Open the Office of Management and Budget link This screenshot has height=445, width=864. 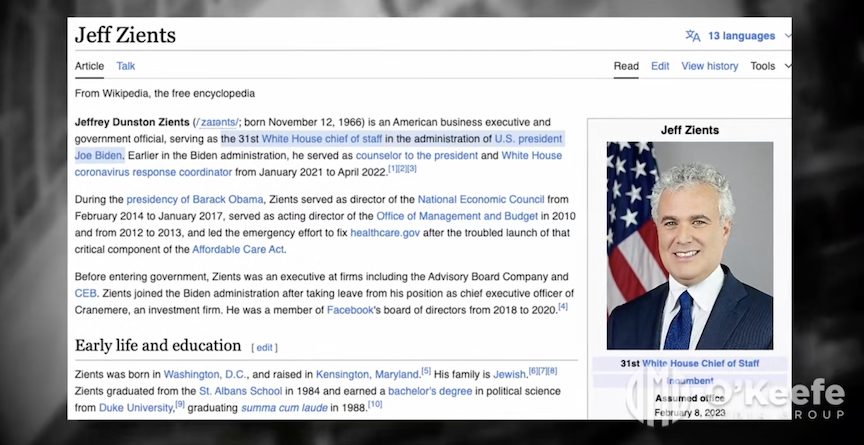pos(457,216)
